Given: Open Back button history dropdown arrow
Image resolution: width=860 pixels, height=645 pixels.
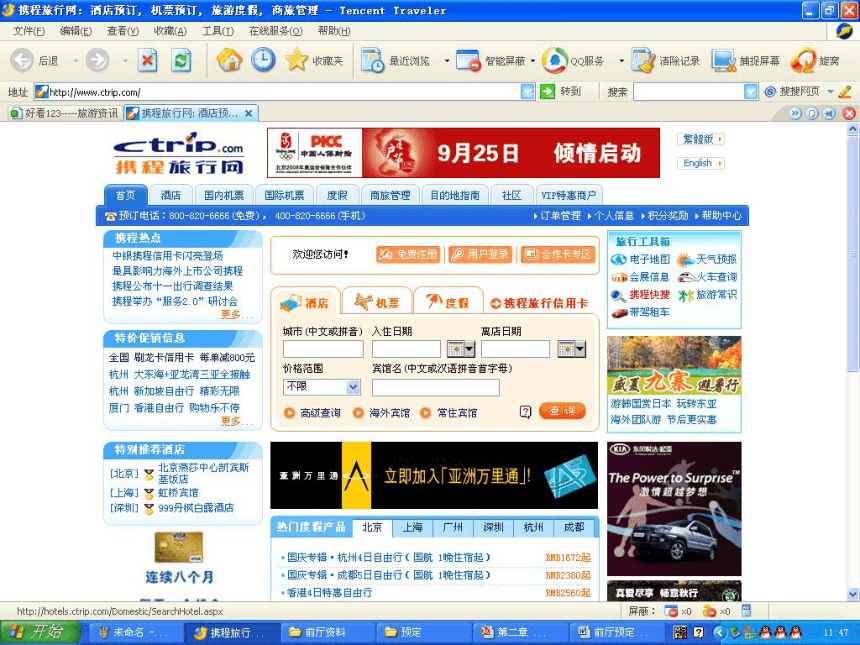Looking at the screenshot, I should (76, 61).
